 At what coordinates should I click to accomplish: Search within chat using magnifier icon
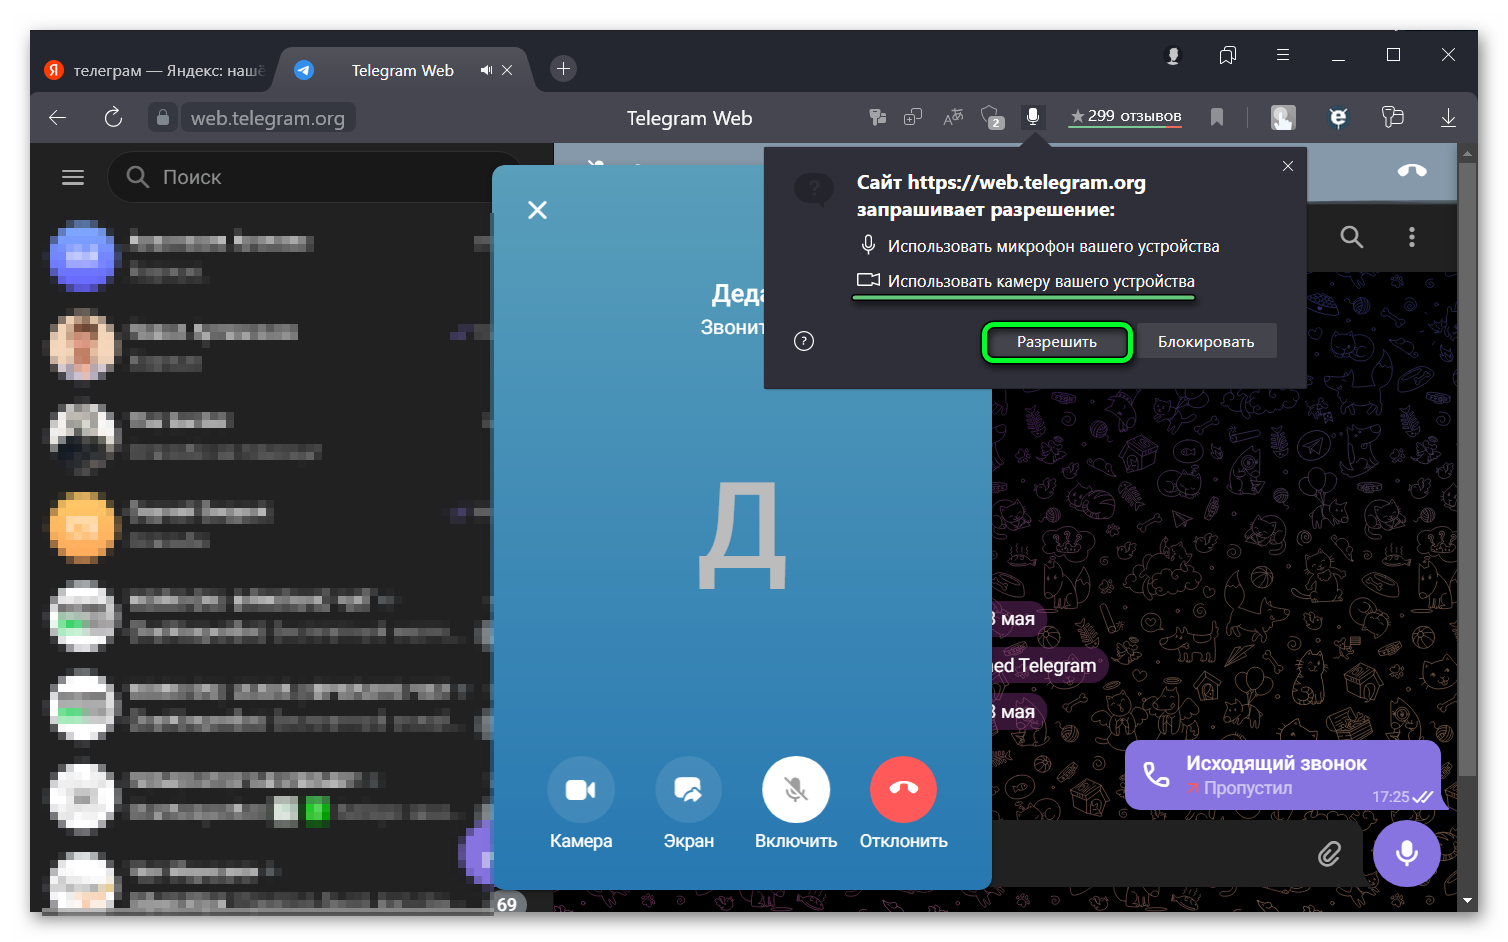1351,237
